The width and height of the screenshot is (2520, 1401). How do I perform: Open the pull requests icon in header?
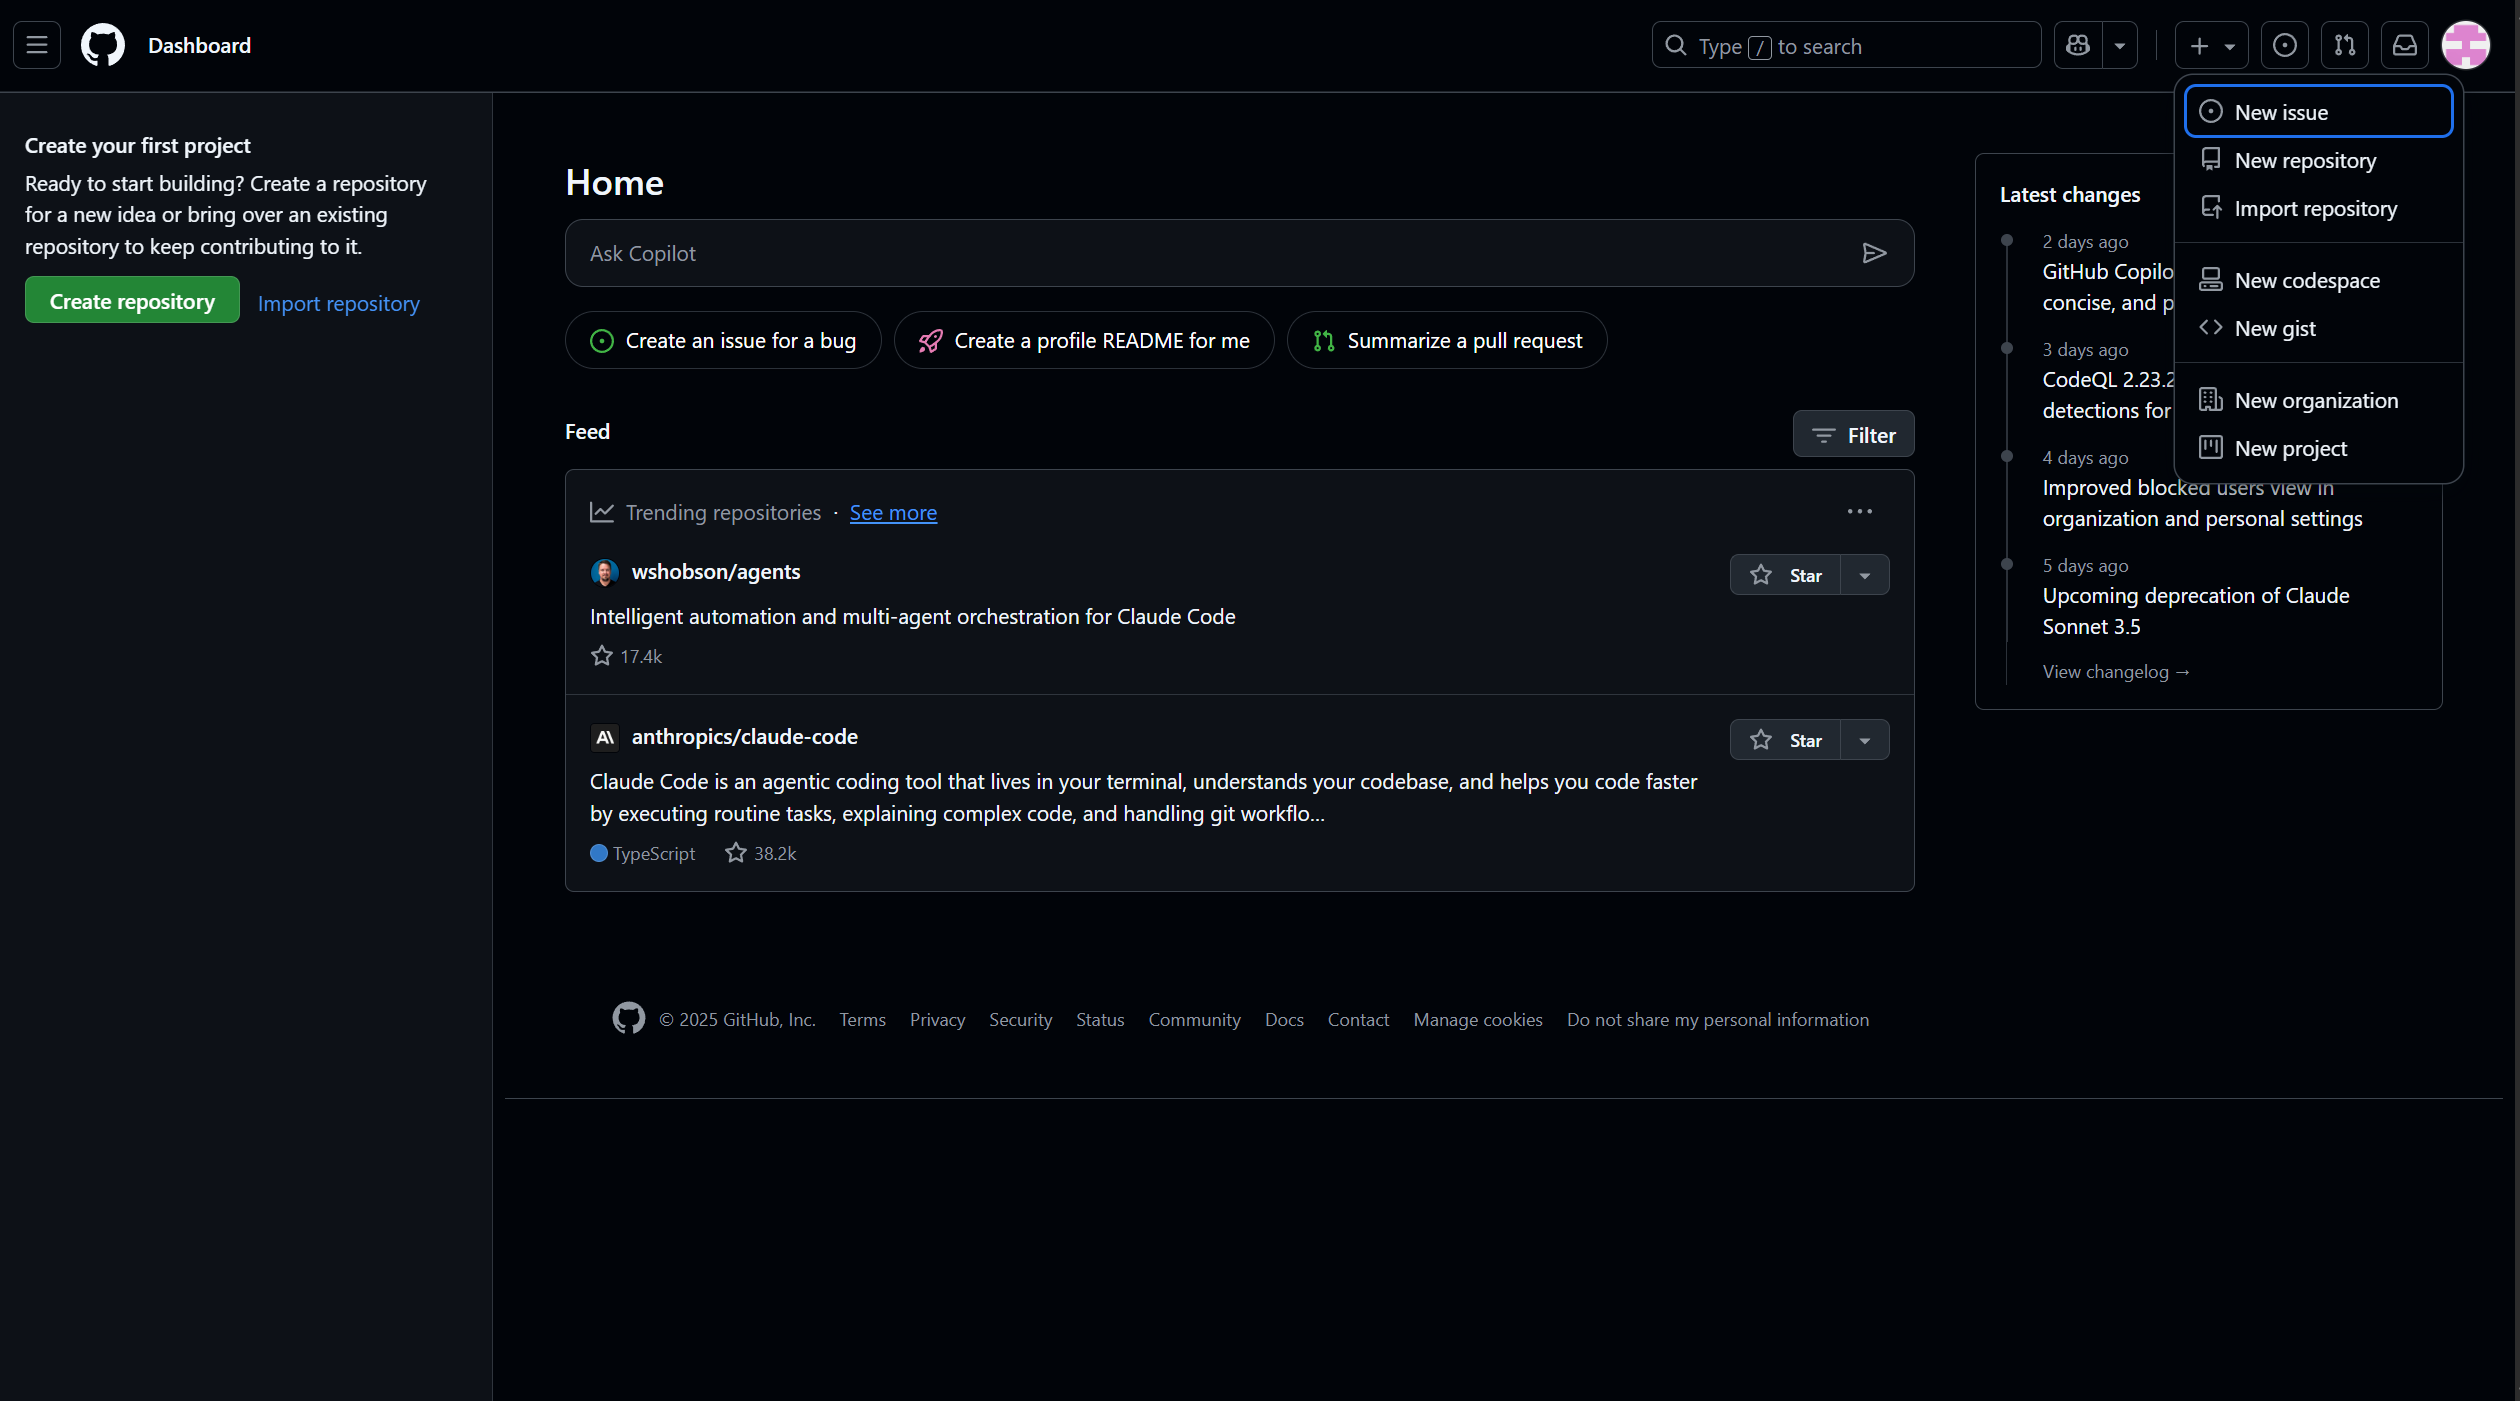(2344, 45)
